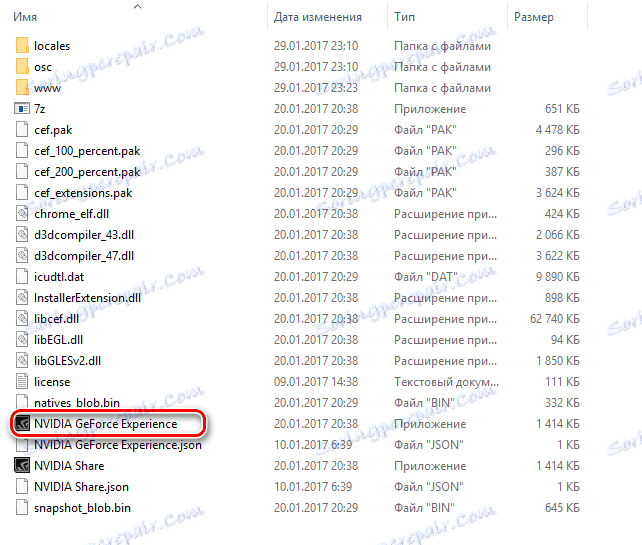Select the snapshot_blob.bin file name
642x545 pixels.
coord(82,508)
